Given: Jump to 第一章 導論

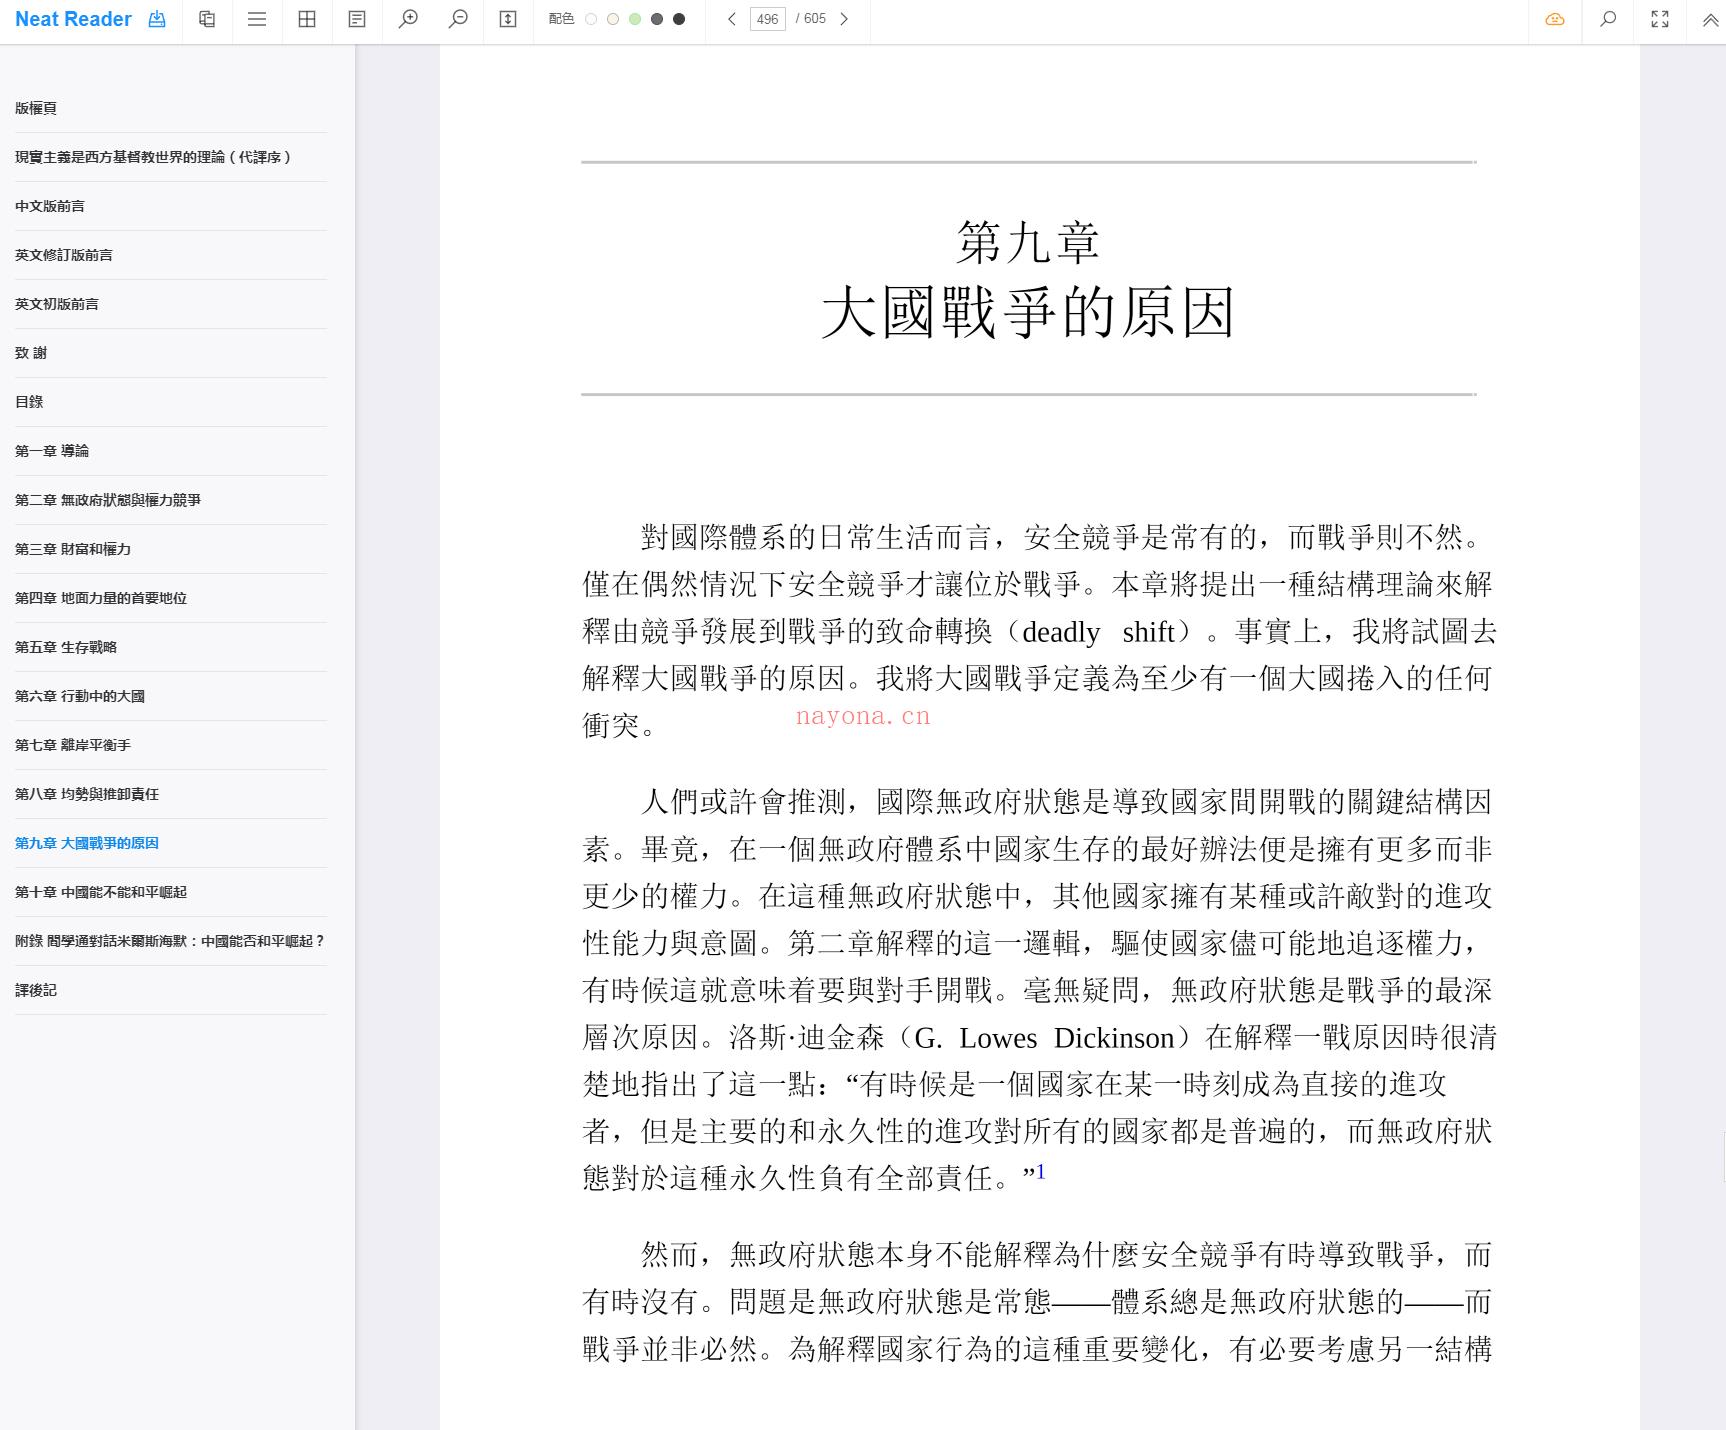Looking at the screenshot, I should click(52, 451).
